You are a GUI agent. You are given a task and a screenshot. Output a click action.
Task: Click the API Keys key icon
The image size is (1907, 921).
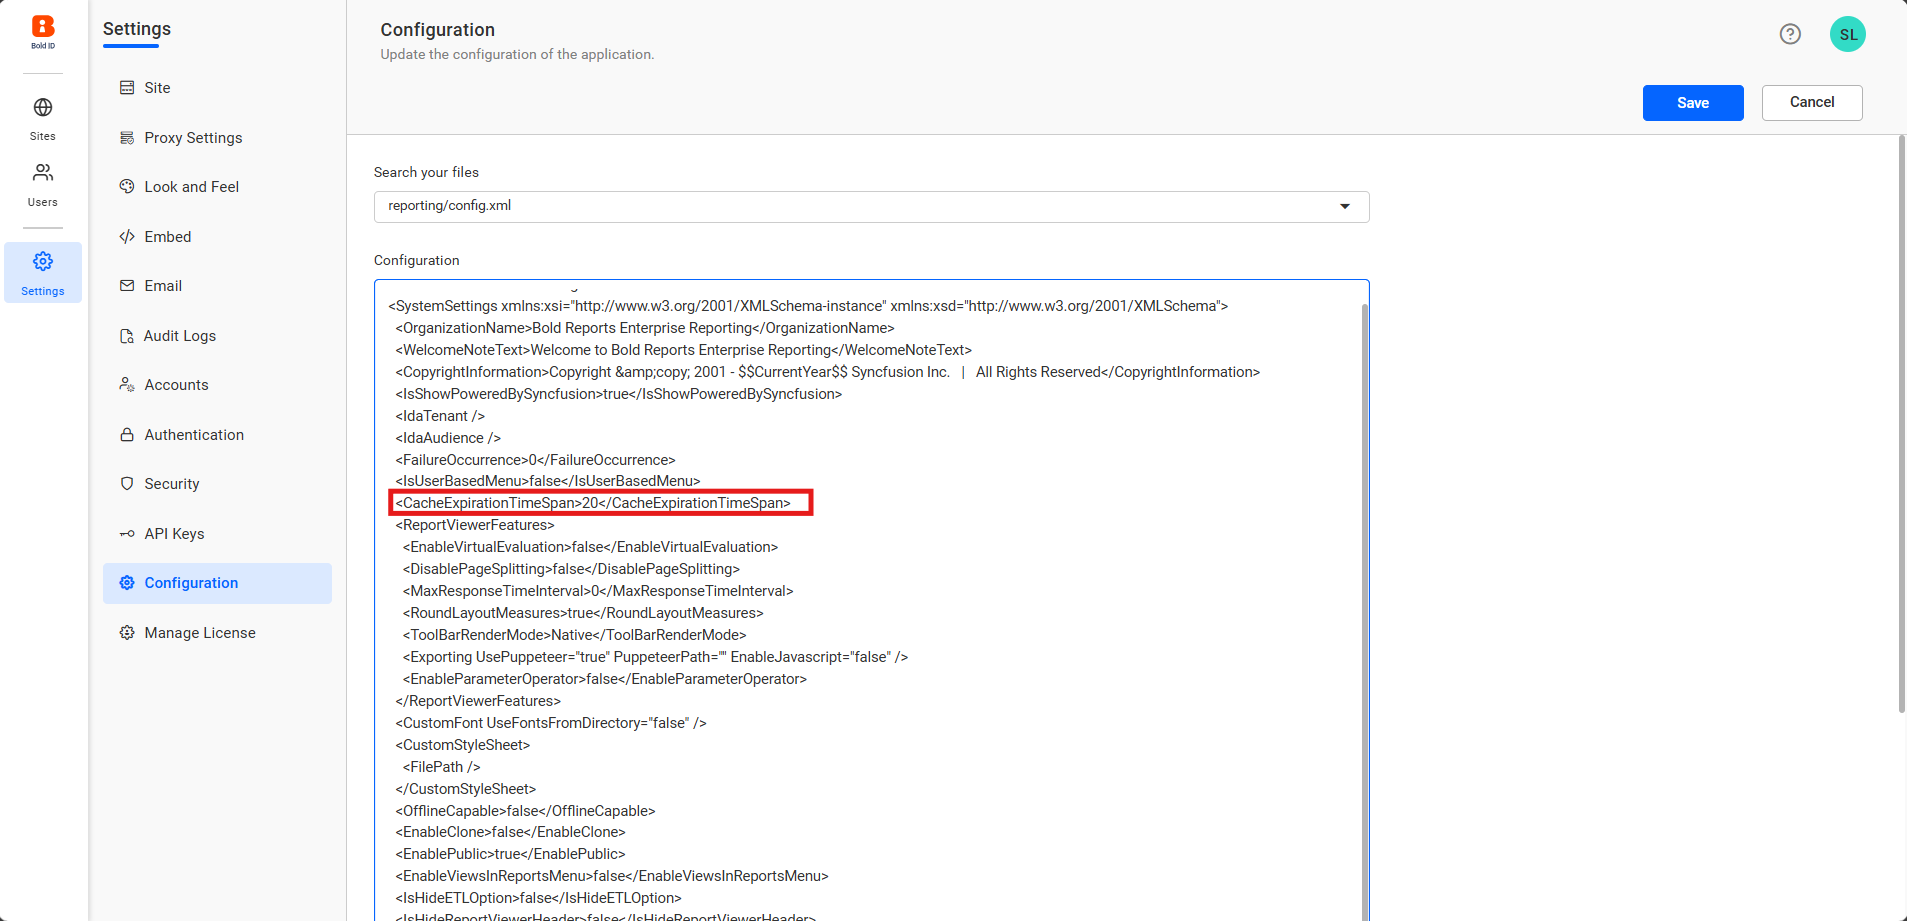coord(127,534)
